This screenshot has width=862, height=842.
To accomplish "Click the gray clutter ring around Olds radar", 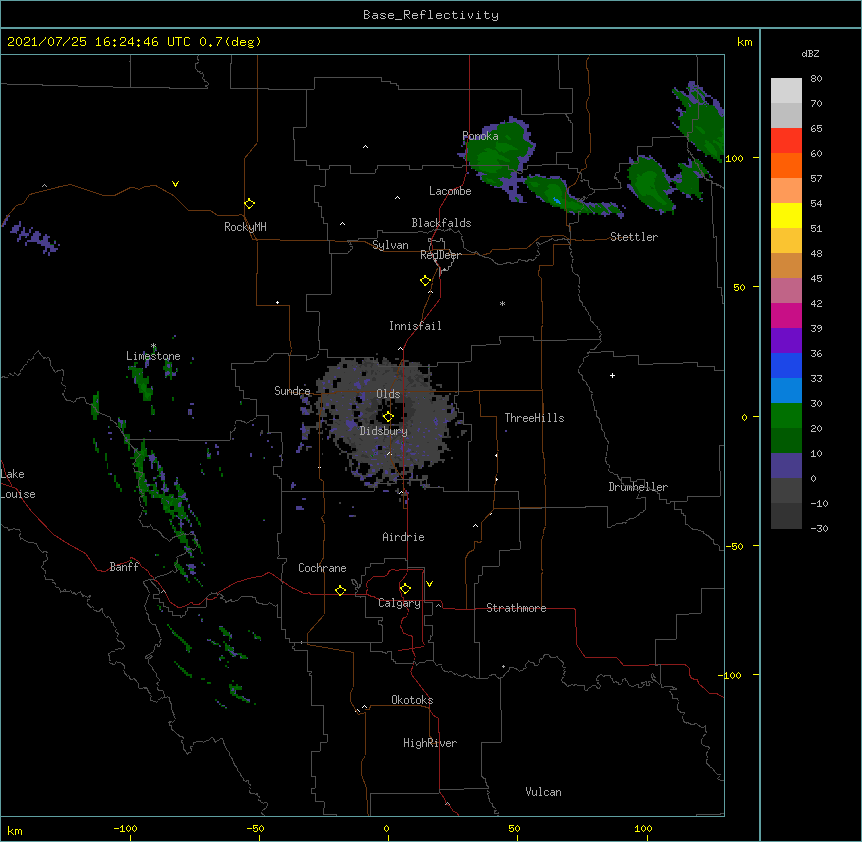I will pos(388,423).
